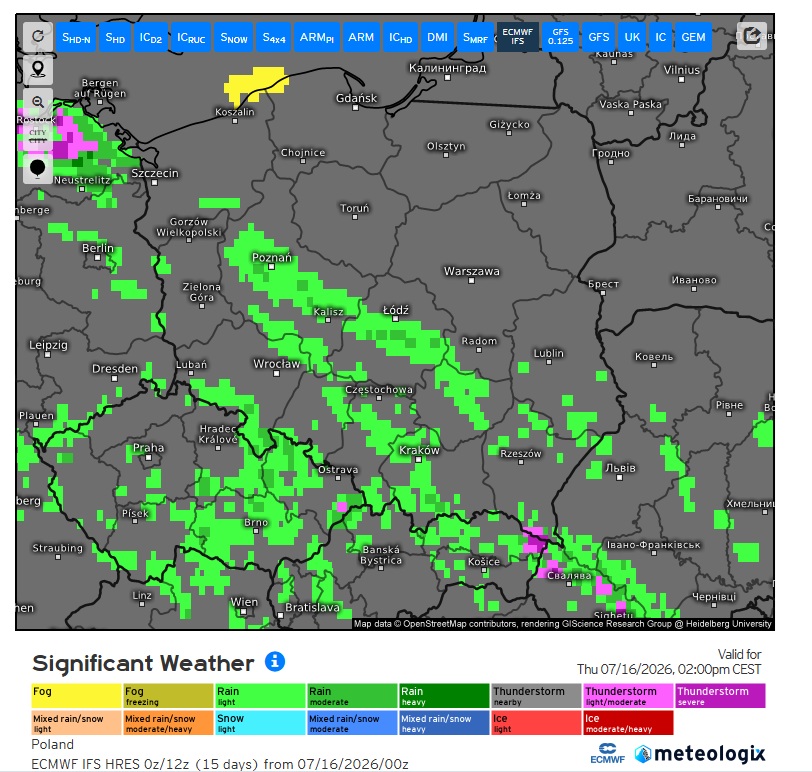
Task: Choose the SNOW model button
Action: 234,37
